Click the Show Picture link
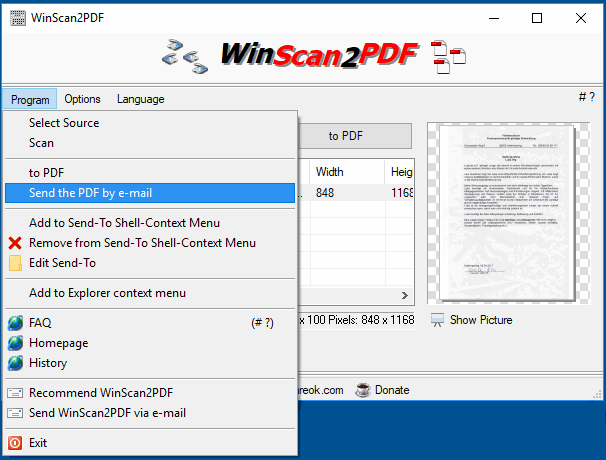The height and width of the screenshot is (460, 606). point(481,320)
